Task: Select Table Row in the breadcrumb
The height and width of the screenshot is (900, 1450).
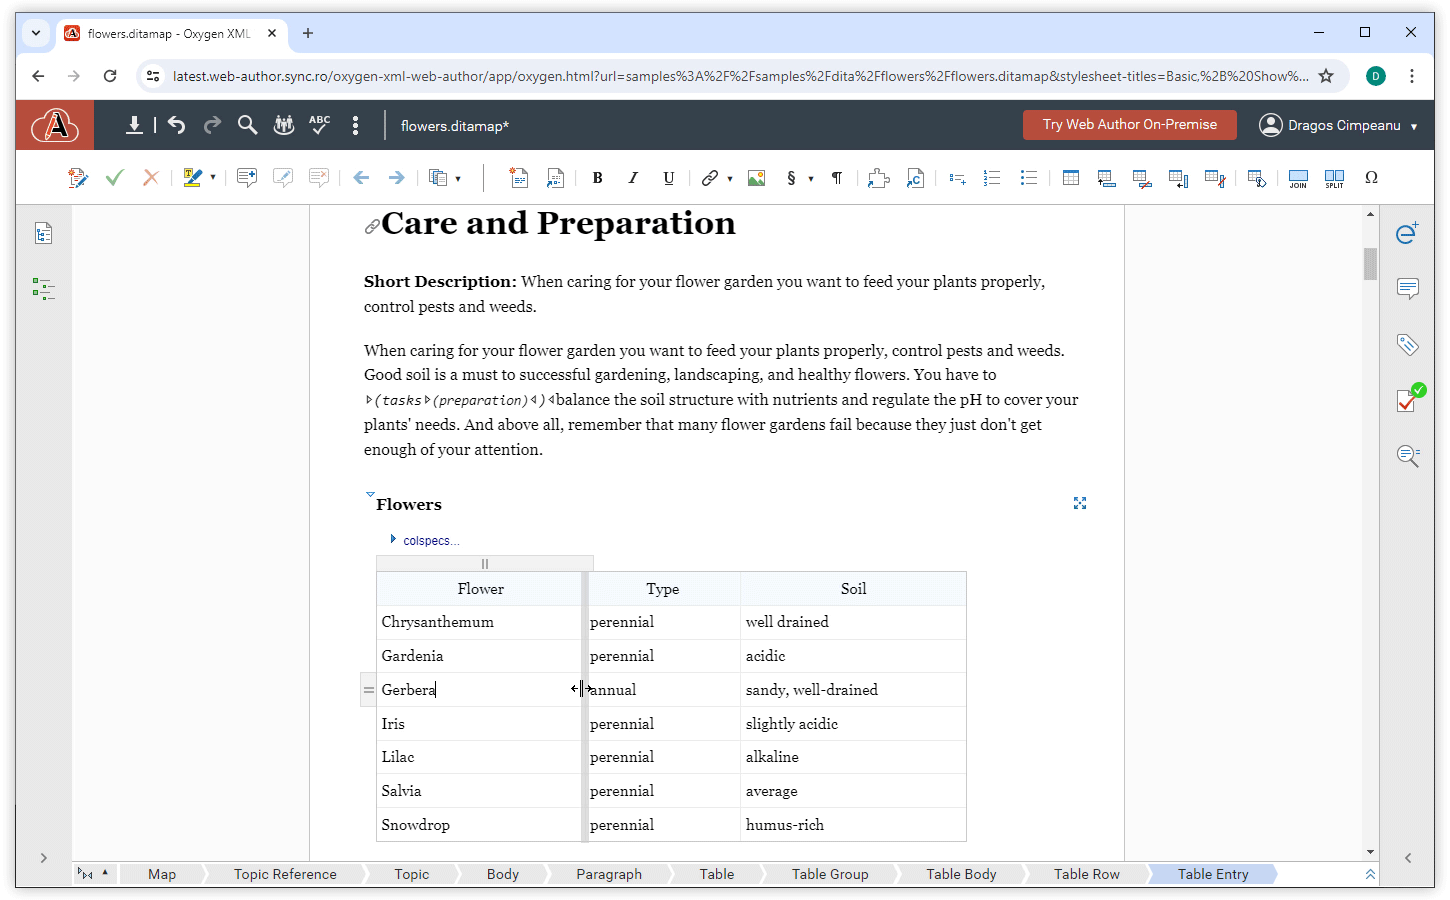Action: pos(1086,874)
